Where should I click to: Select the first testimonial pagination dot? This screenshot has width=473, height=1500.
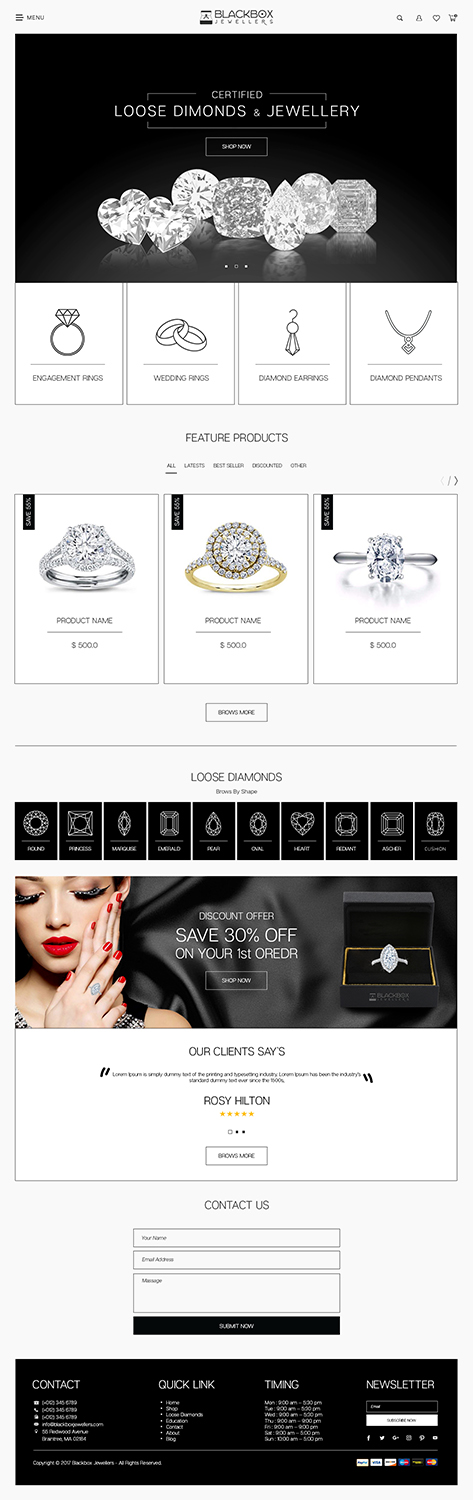point(230,1131)
